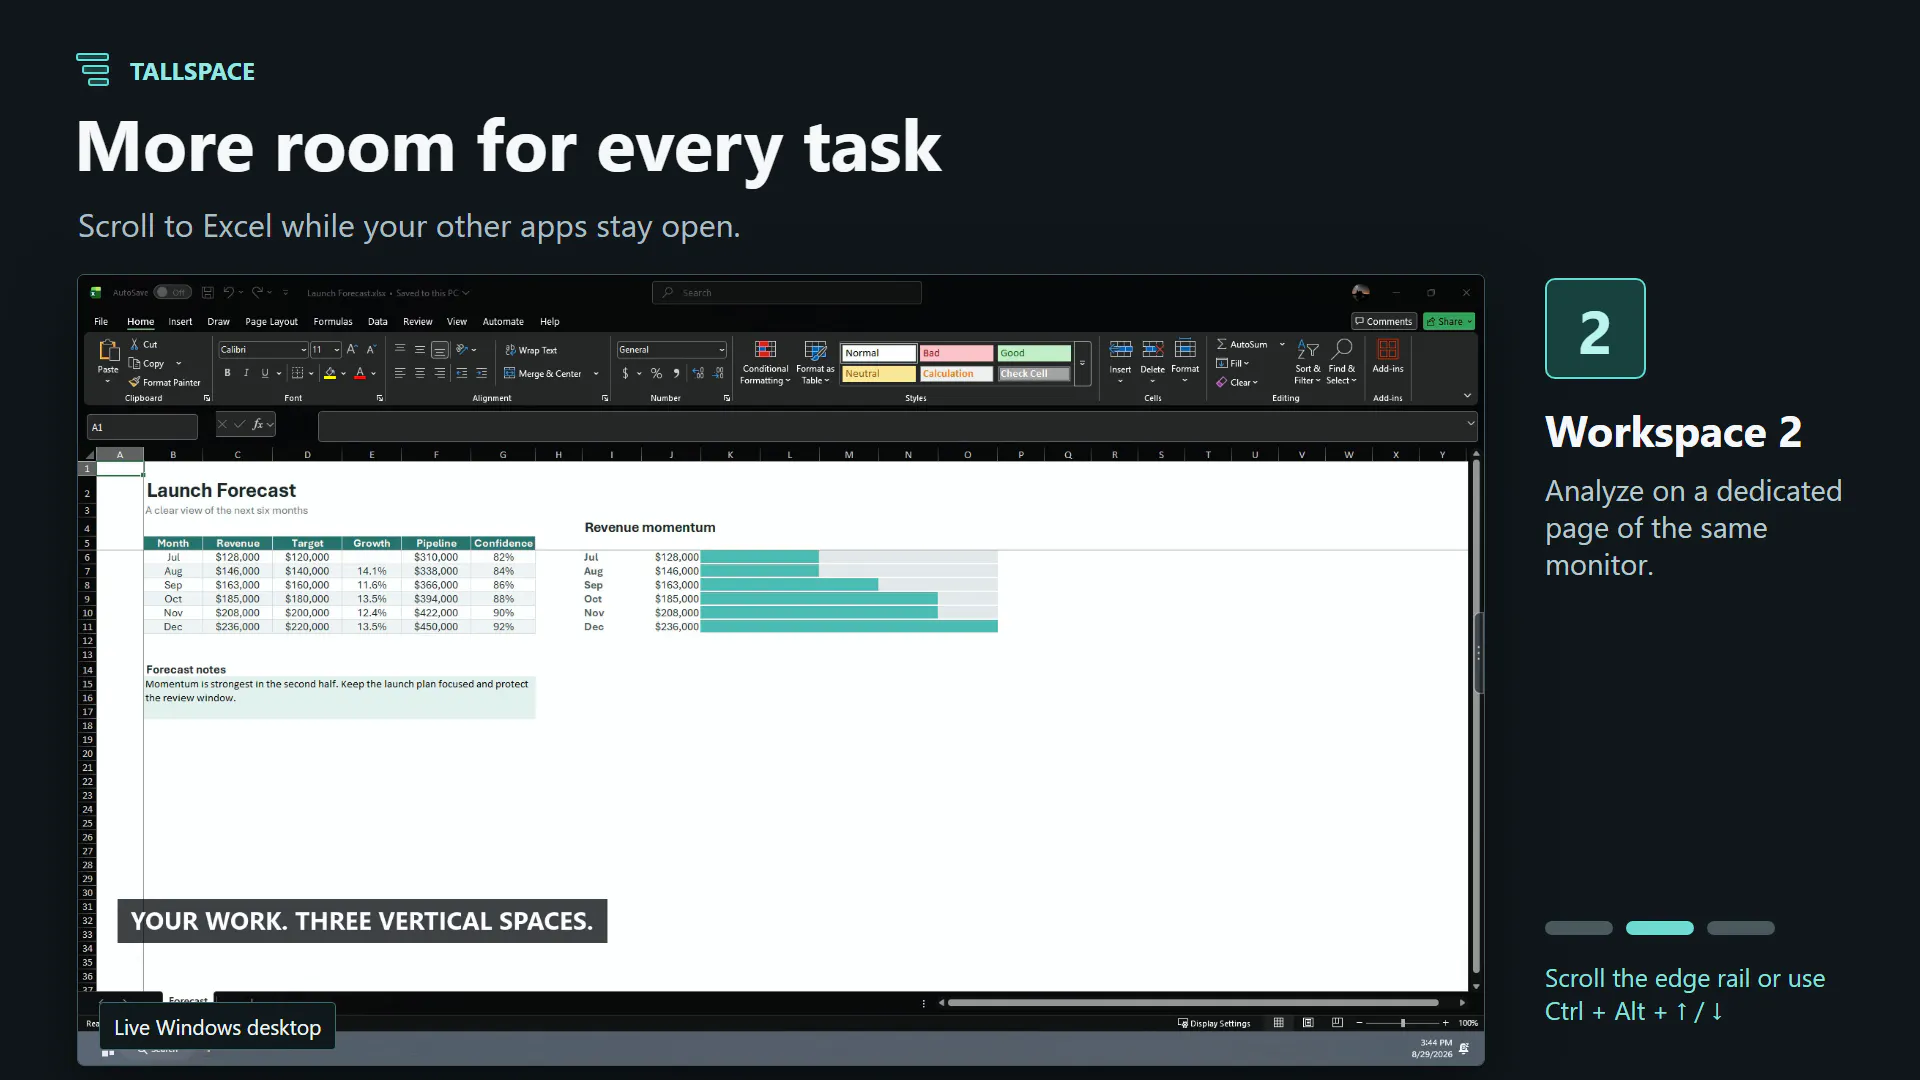Toggle Wrap Text
1920x1080 pixels.
(x=531, y=350)
